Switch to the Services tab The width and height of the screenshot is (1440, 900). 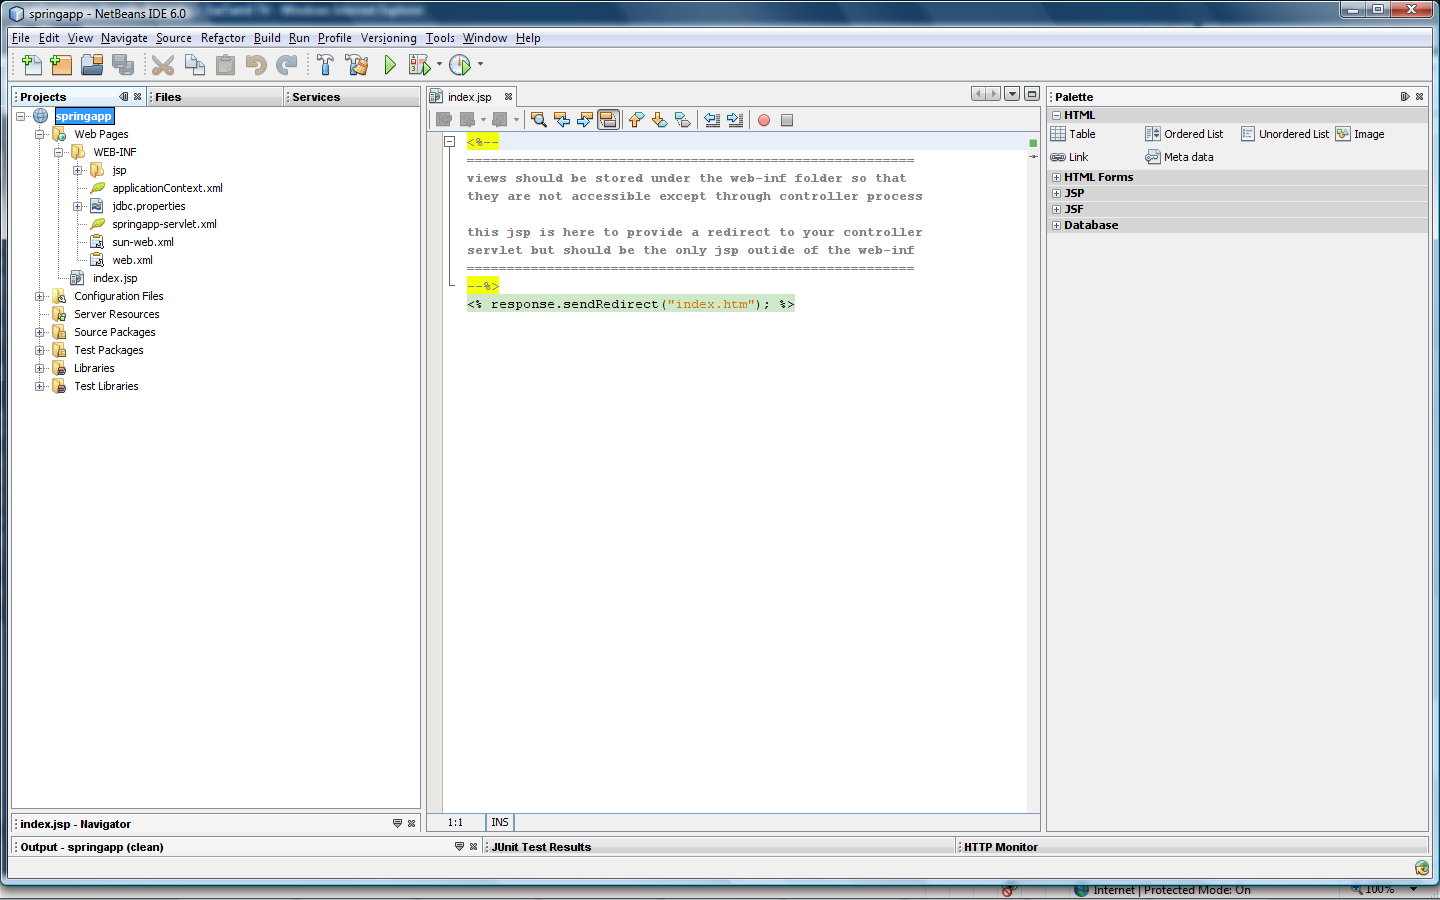pyautogui.click(x=316, y=97)
